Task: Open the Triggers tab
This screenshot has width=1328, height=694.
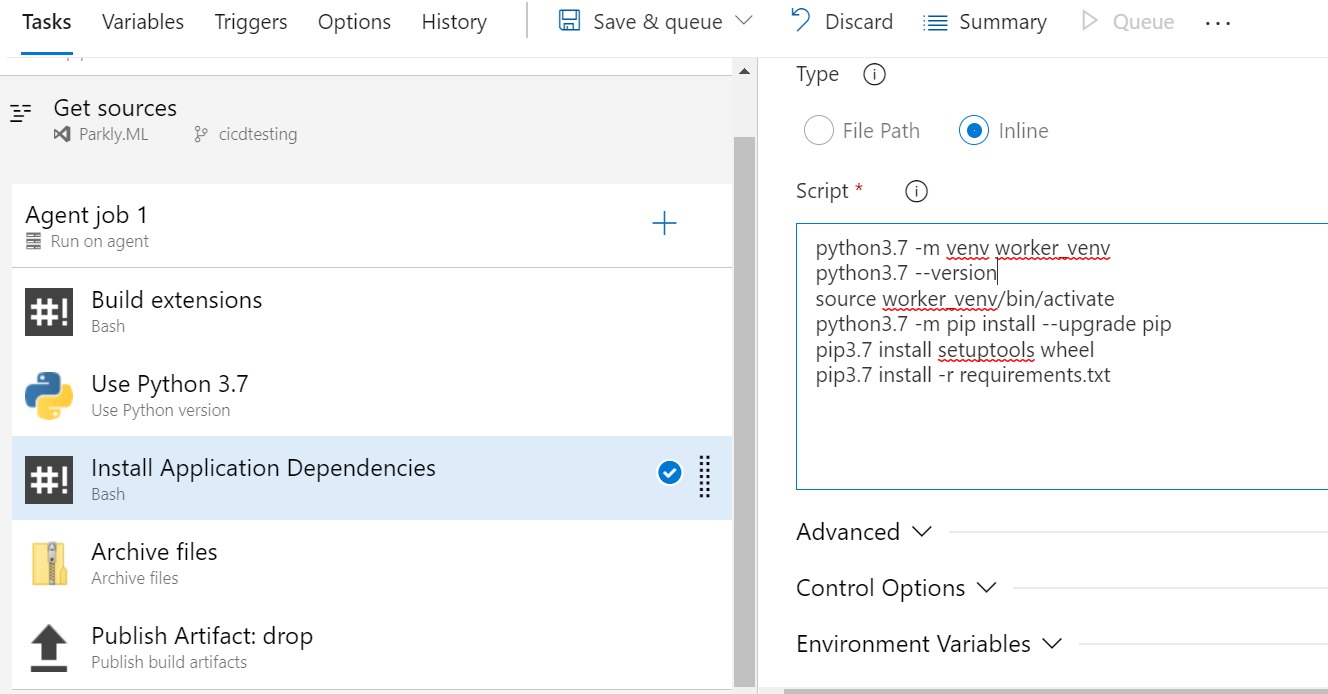Action: [x=251, y=22]
